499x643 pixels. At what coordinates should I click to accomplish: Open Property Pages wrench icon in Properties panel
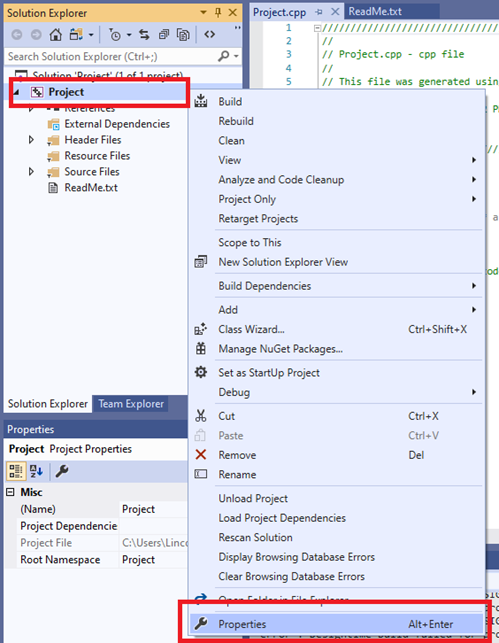click(62, 471)
